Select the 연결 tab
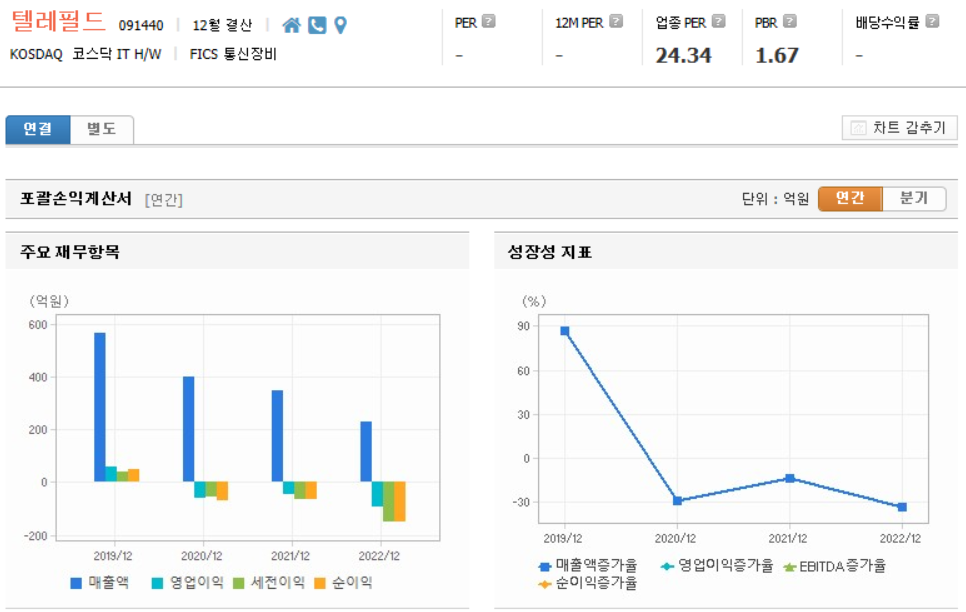Image resolution: width=966 pixels, height=612 pixels. [x=38, y=129]
